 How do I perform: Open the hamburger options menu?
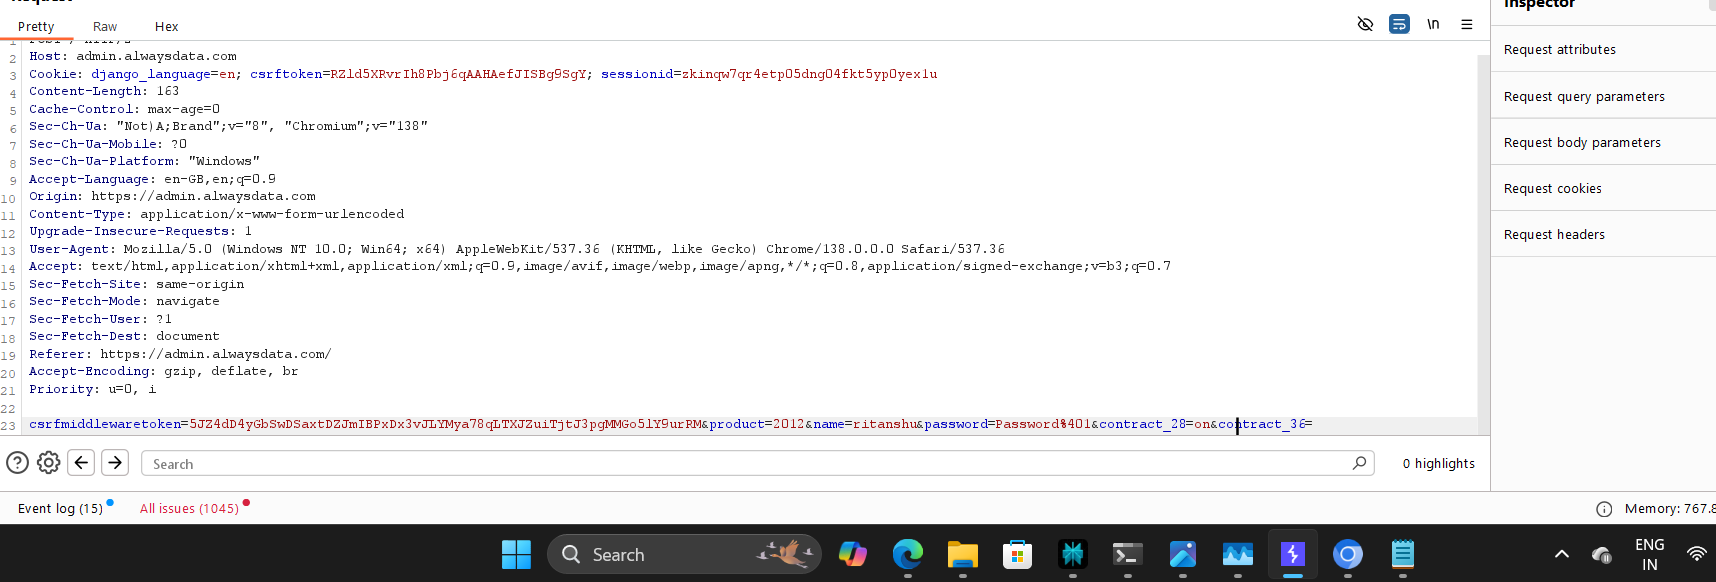coord(1467,24)
